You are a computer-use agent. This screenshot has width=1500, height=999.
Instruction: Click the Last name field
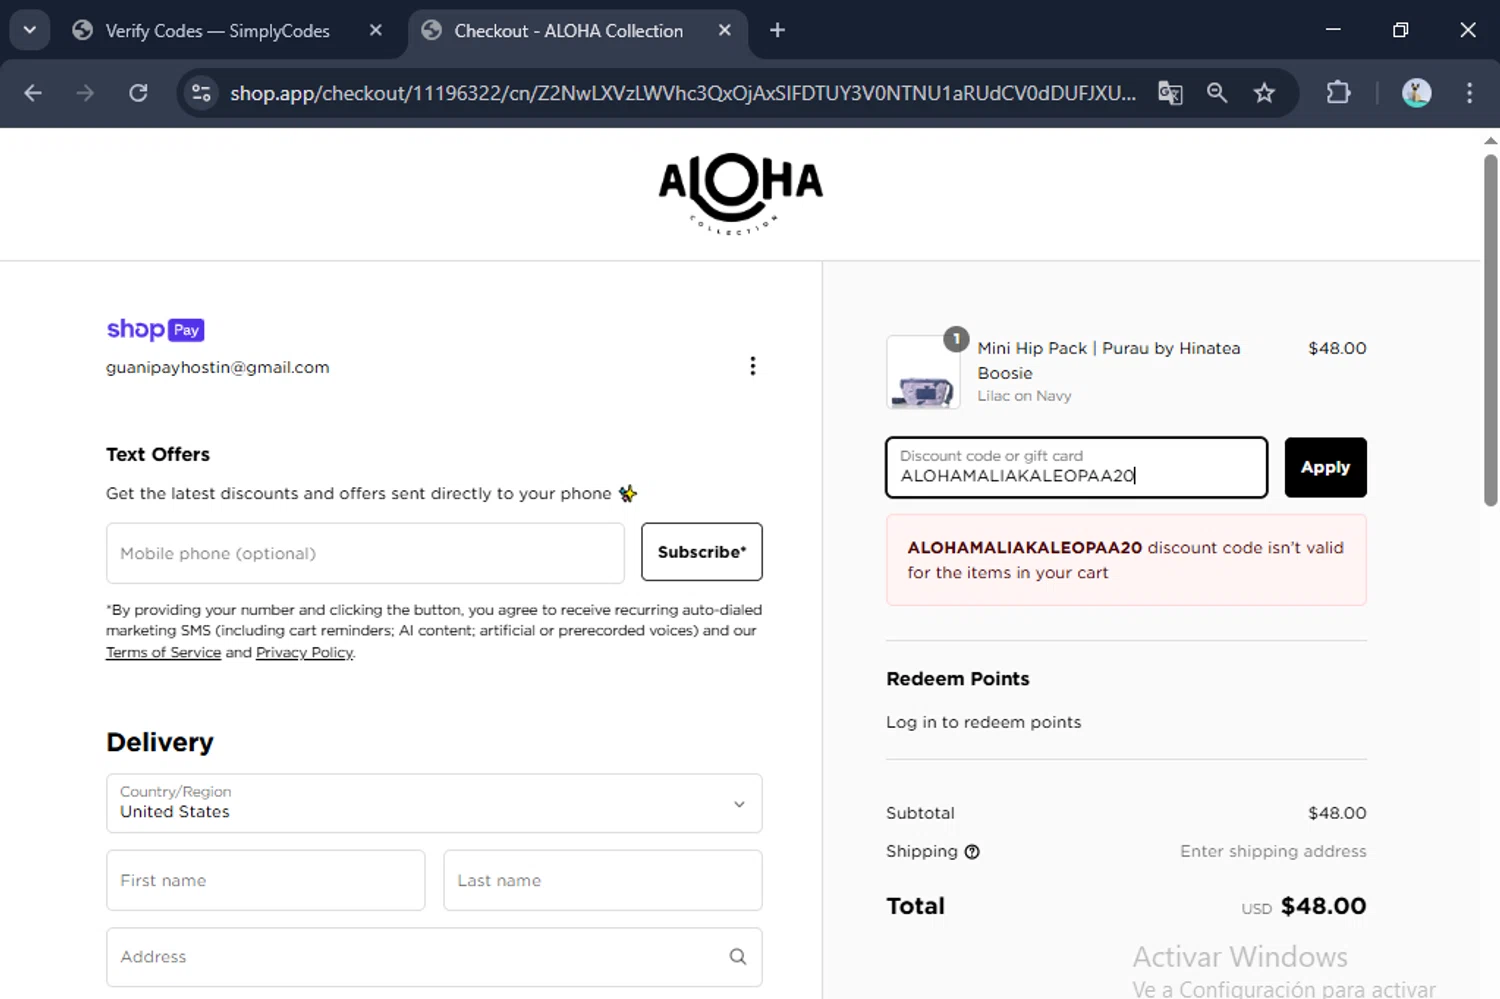coord(603,880)
